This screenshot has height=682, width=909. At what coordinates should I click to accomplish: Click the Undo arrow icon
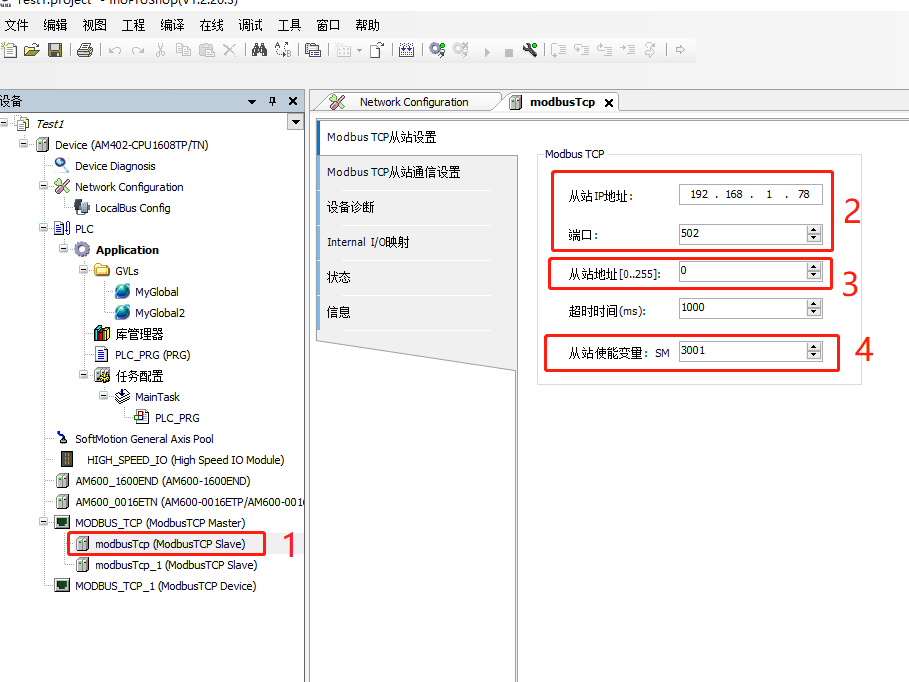[115, 51]
